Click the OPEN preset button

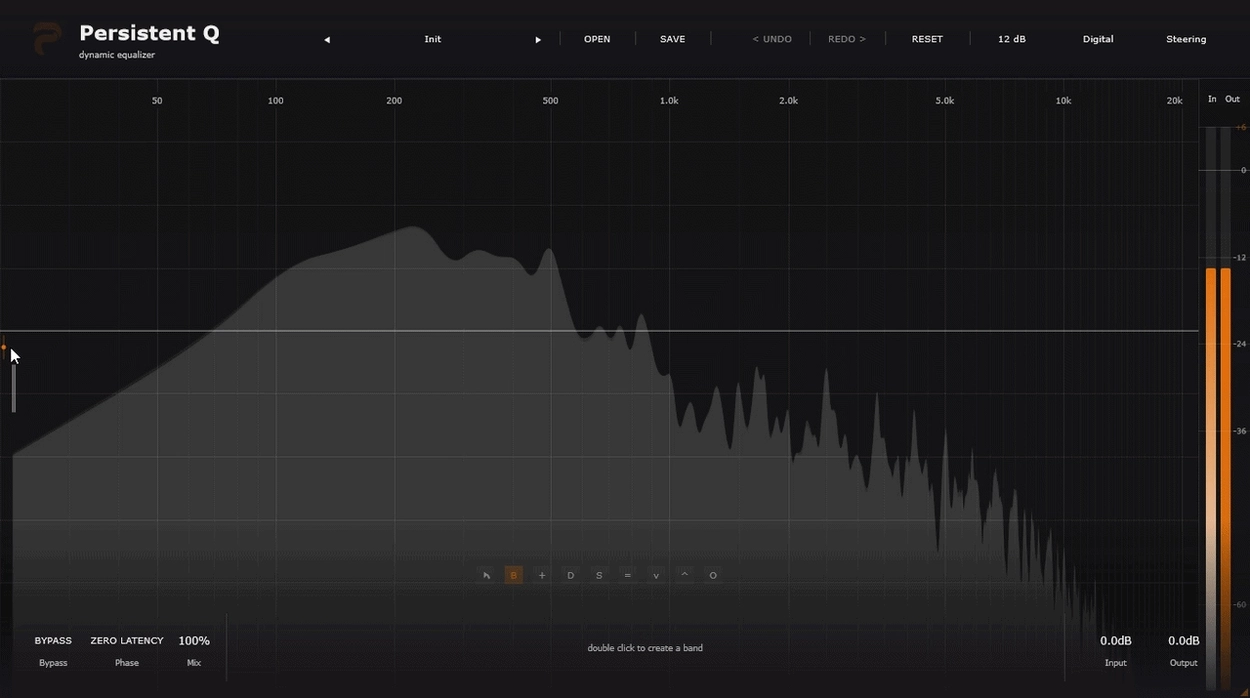(x=597, y=39)
